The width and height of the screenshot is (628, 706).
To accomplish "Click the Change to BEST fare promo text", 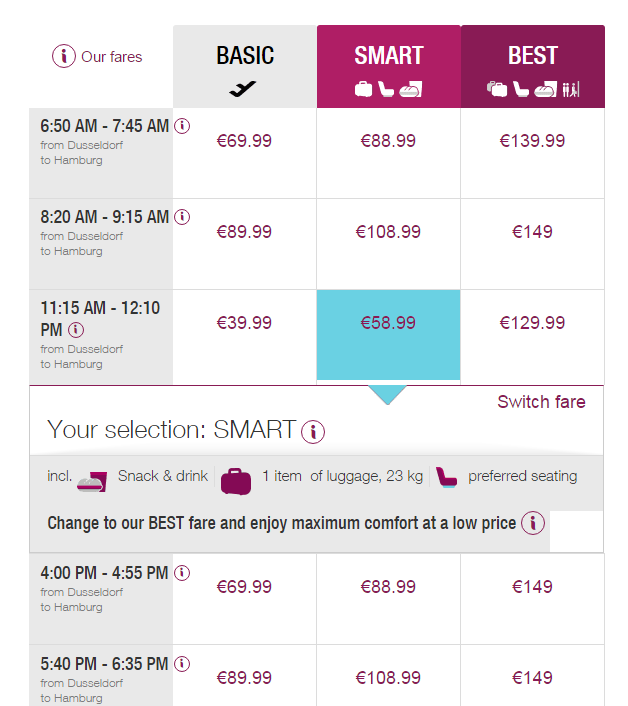I will pyautogui.click(x=282, y=523).
